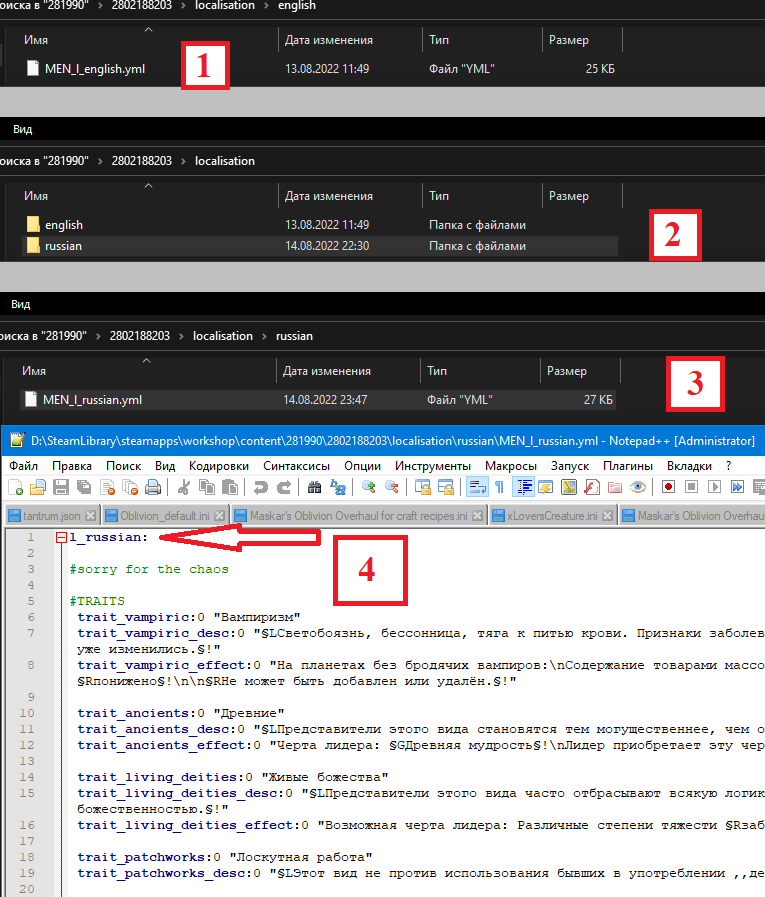Toggle word wrap in the toolbar

(477, 487)
